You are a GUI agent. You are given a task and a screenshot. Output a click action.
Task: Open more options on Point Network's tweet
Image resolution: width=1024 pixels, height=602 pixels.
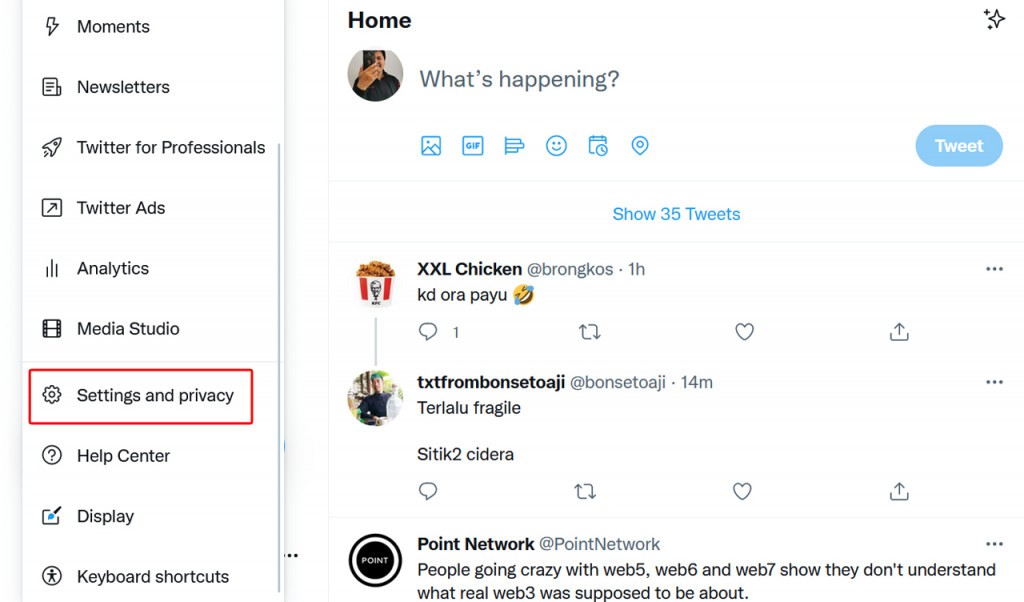[x=994, y=543]
